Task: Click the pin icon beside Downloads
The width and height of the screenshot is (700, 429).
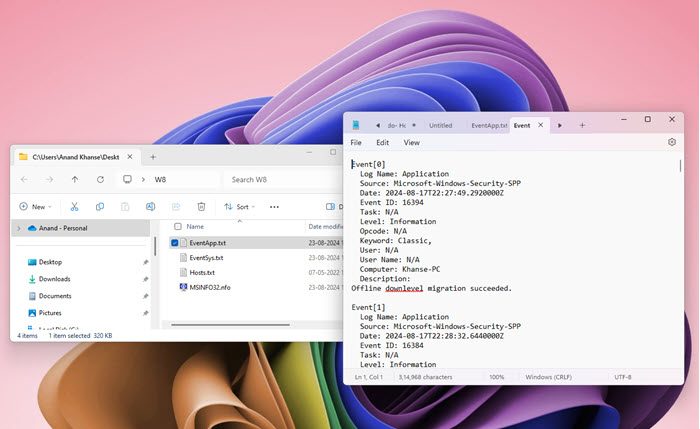Action: click(146, 279)
